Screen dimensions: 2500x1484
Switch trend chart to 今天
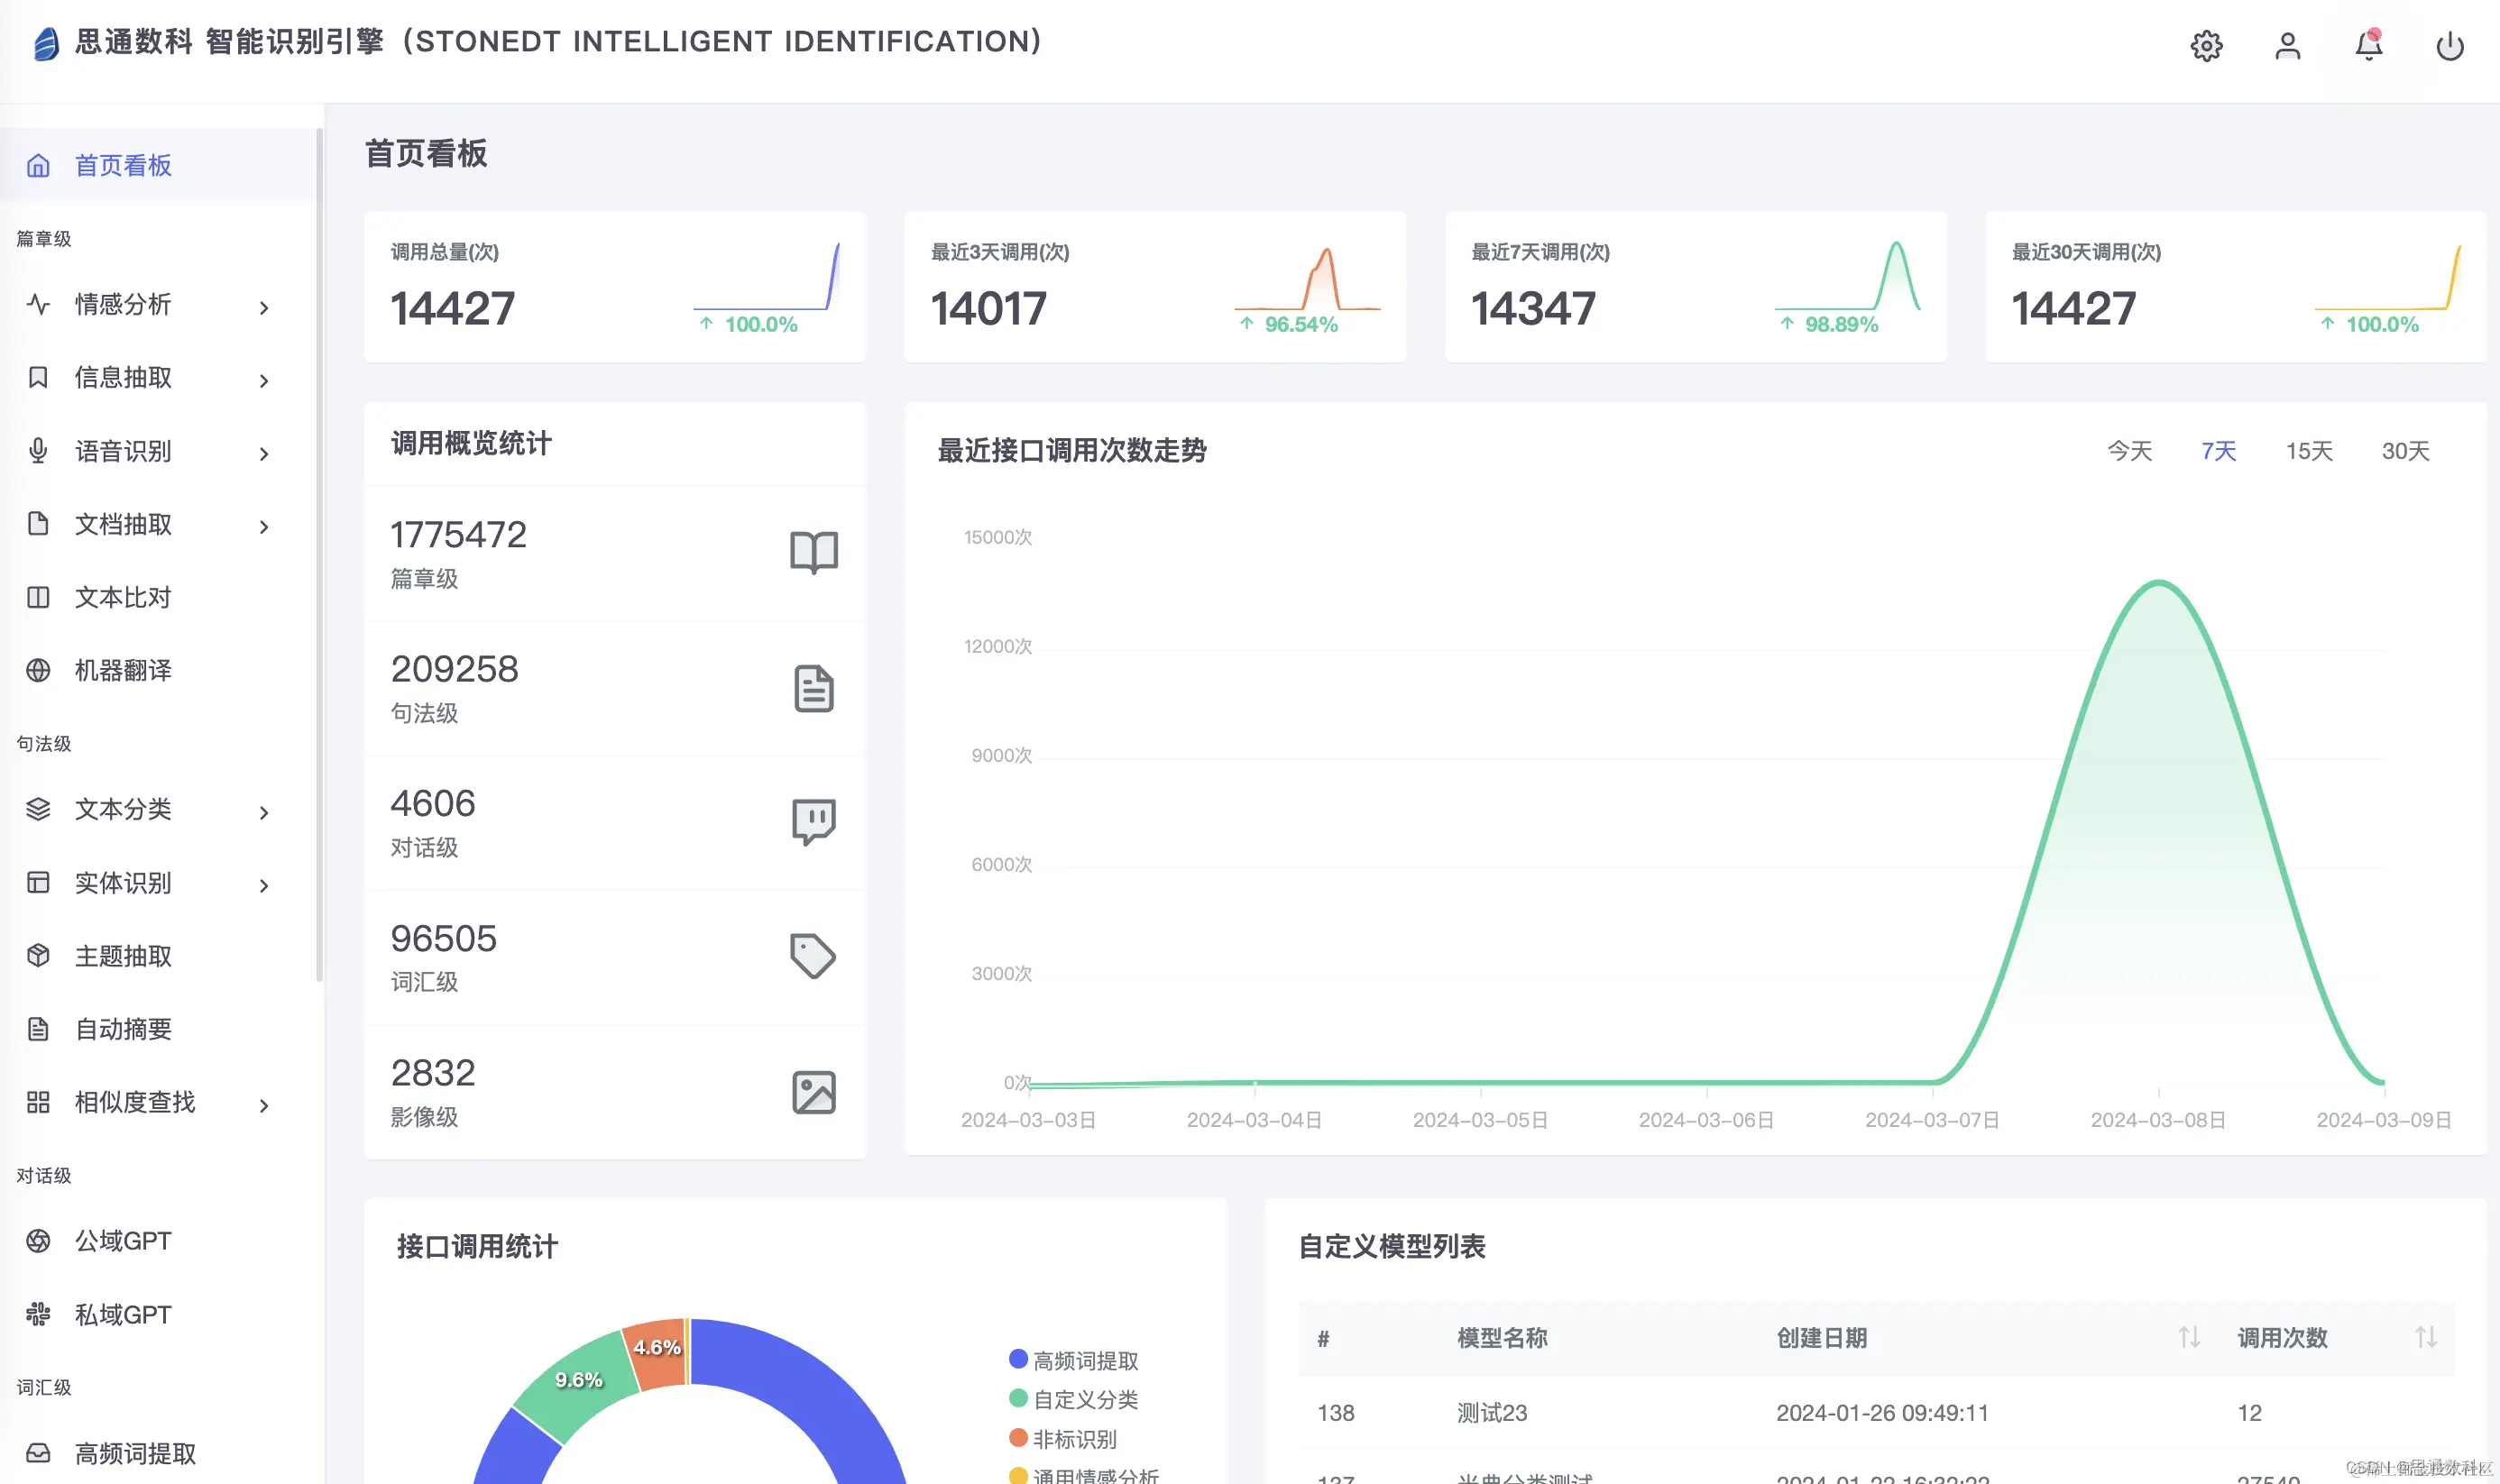click(2129, 451)
